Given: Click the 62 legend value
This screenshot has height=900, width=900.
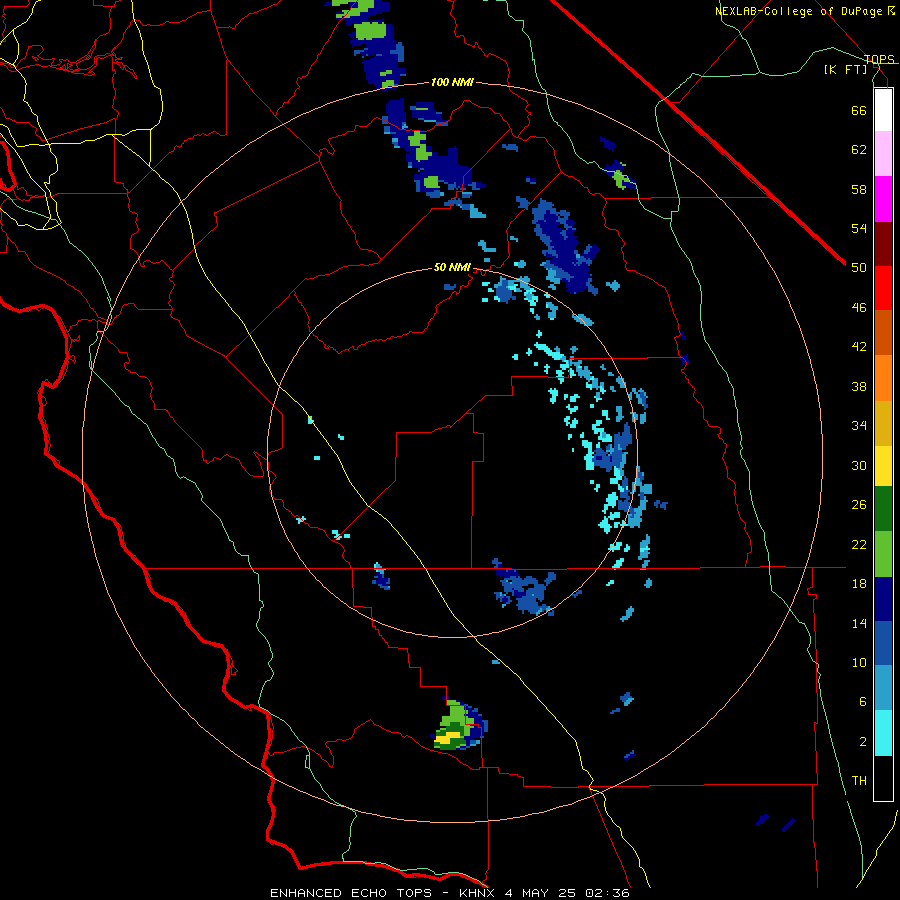Looking at the screenshot, I should (859, 150).
